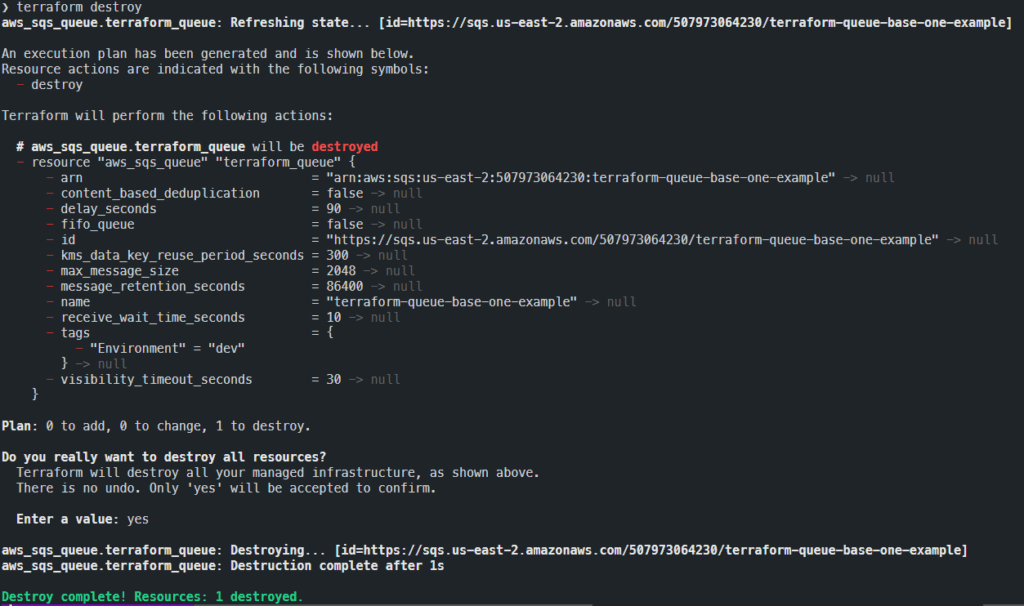This screenshot has height=606, width=1024.
Task: Click the 'id' attribute URL value
Action: (x=632, y=240)
